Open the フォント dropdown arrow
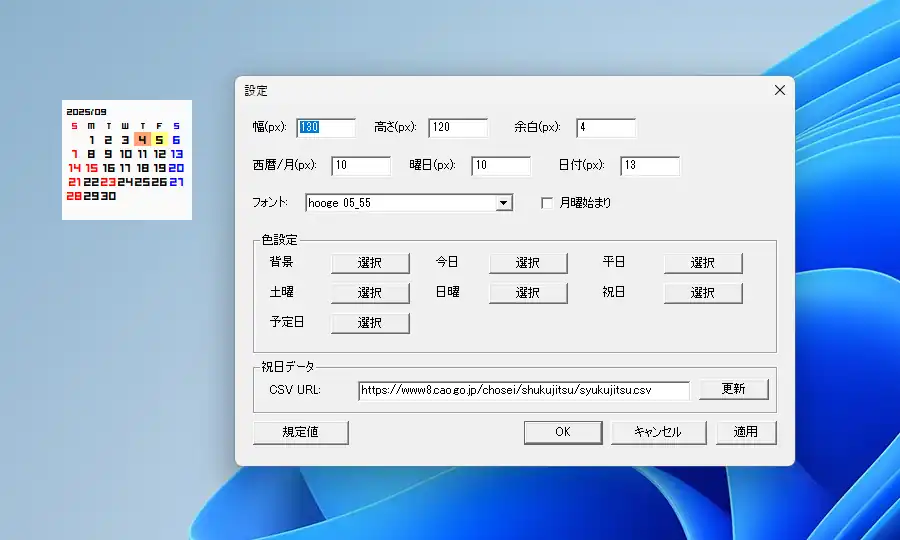The height and width of the screenshot is (540, 900). click(x=503, y=203)
